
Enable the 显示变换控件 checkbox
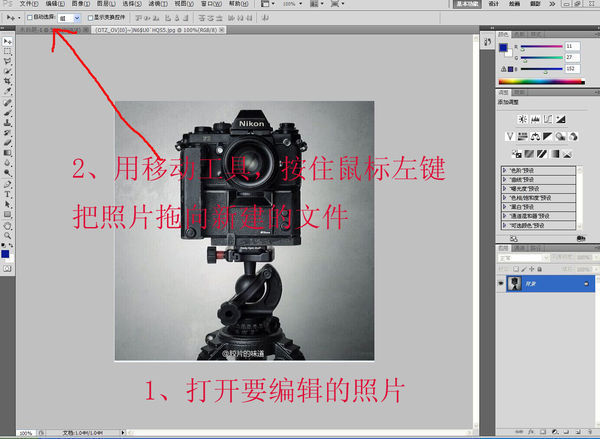pyautogui.click(x=89, y=17)
